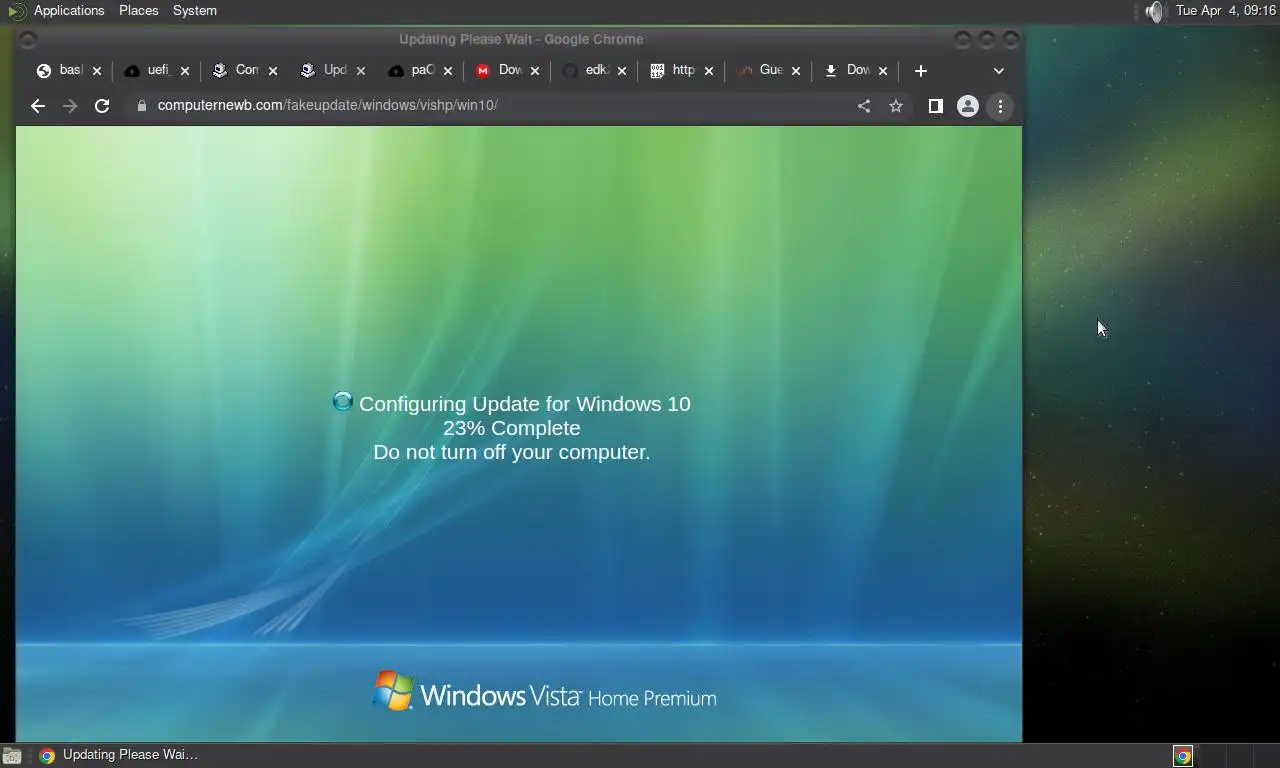This screenshot has width=1280, height=768.
Task: Close the 'http' tab
Action: point(709,71)
